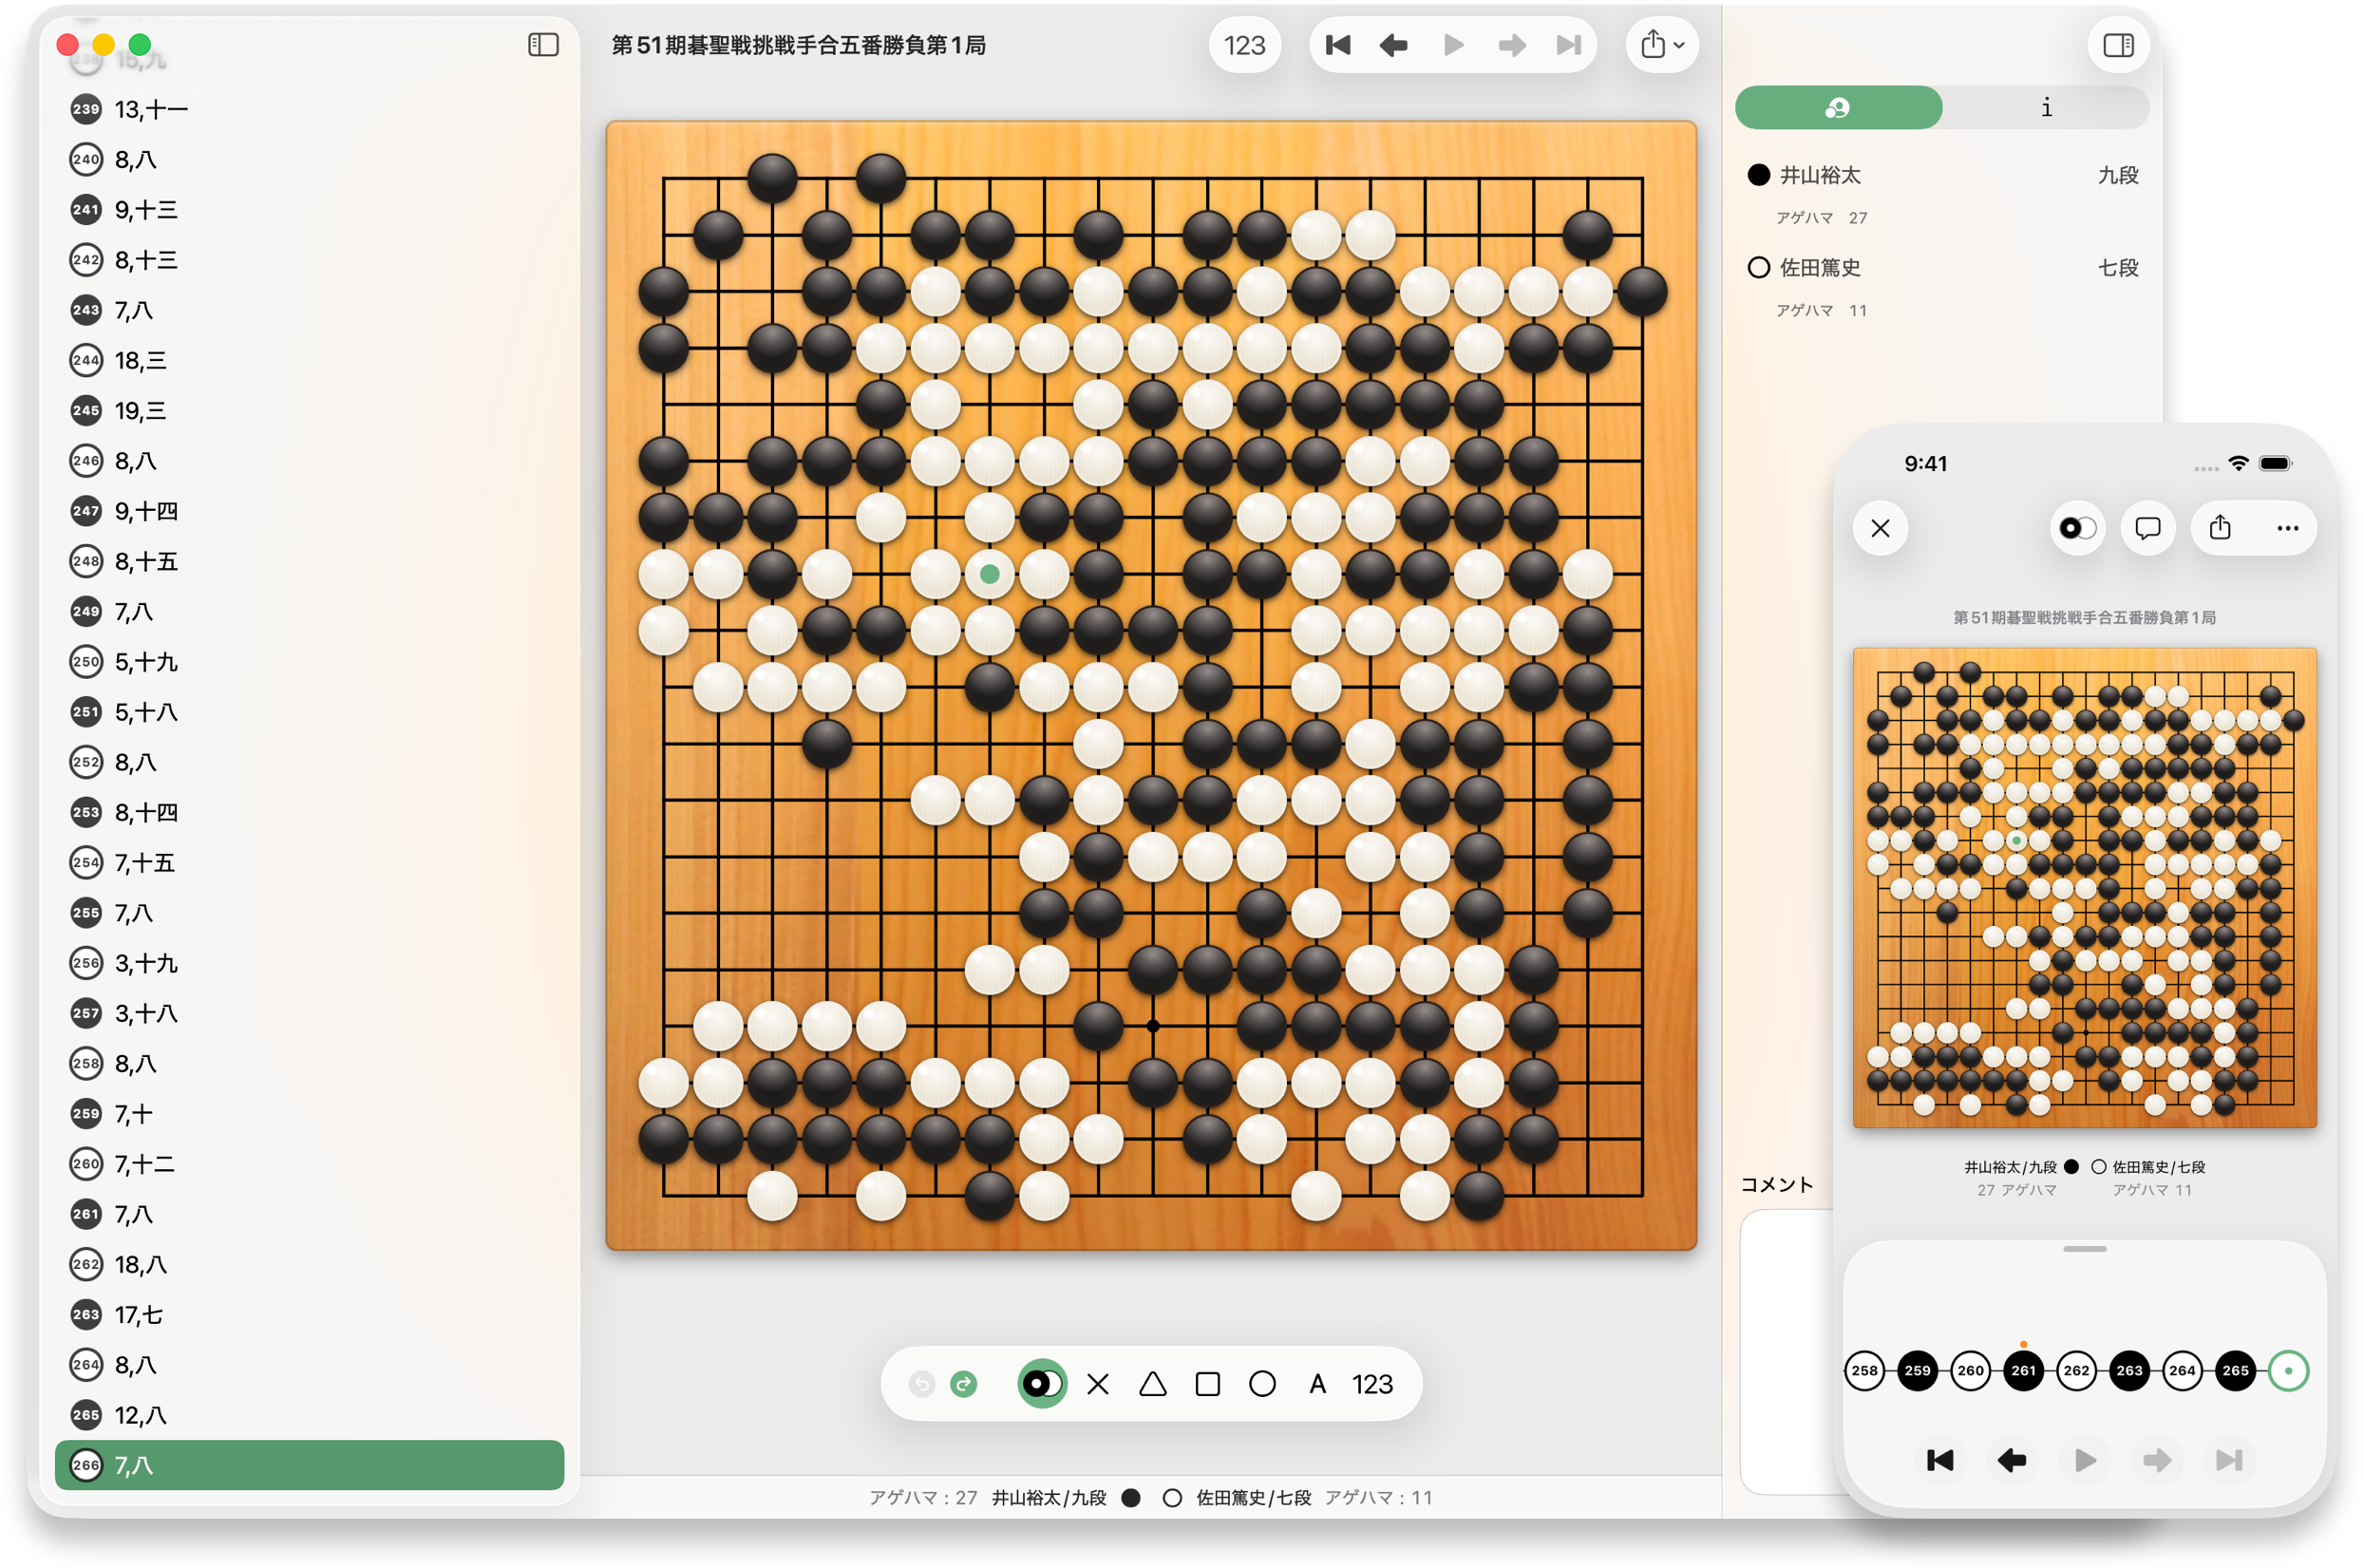Select move 256 at 3,十九
The image size is (2364, 1568).
(310, 963)
